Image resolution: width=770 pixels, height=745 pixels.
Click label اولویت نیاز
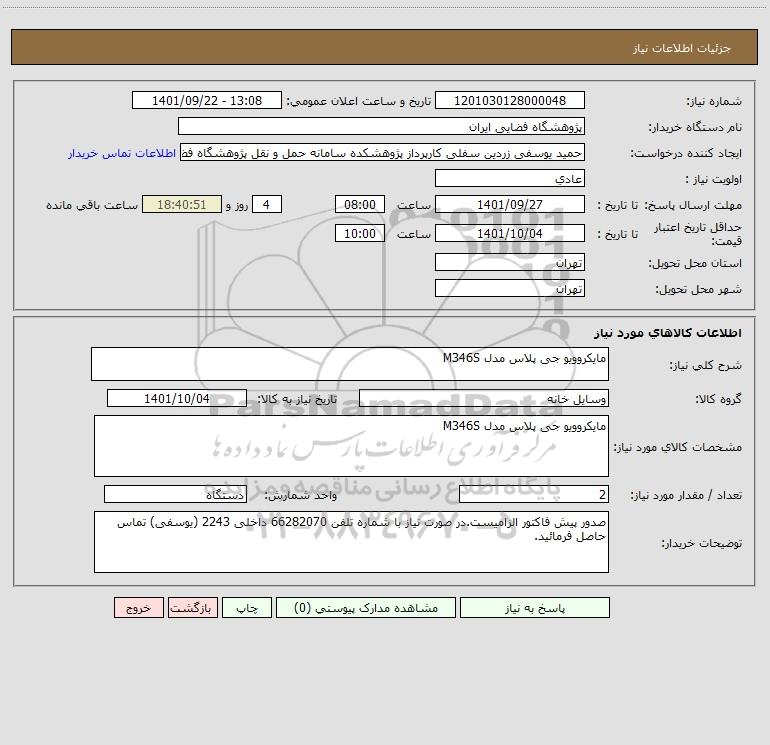coord(714,180)
